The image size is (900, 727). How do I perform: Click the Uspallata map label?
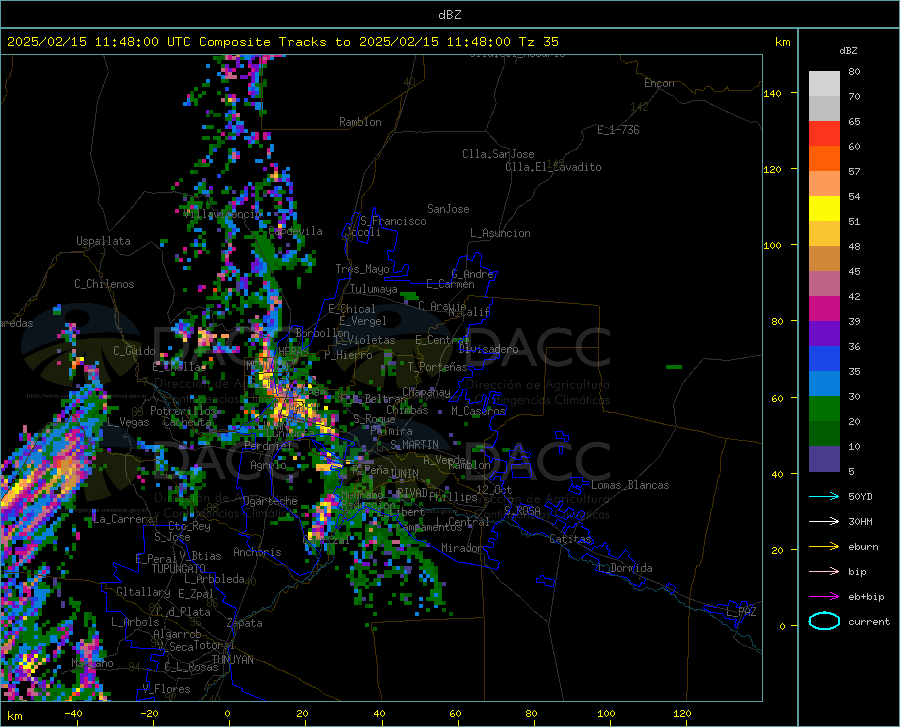pos(103,241)
